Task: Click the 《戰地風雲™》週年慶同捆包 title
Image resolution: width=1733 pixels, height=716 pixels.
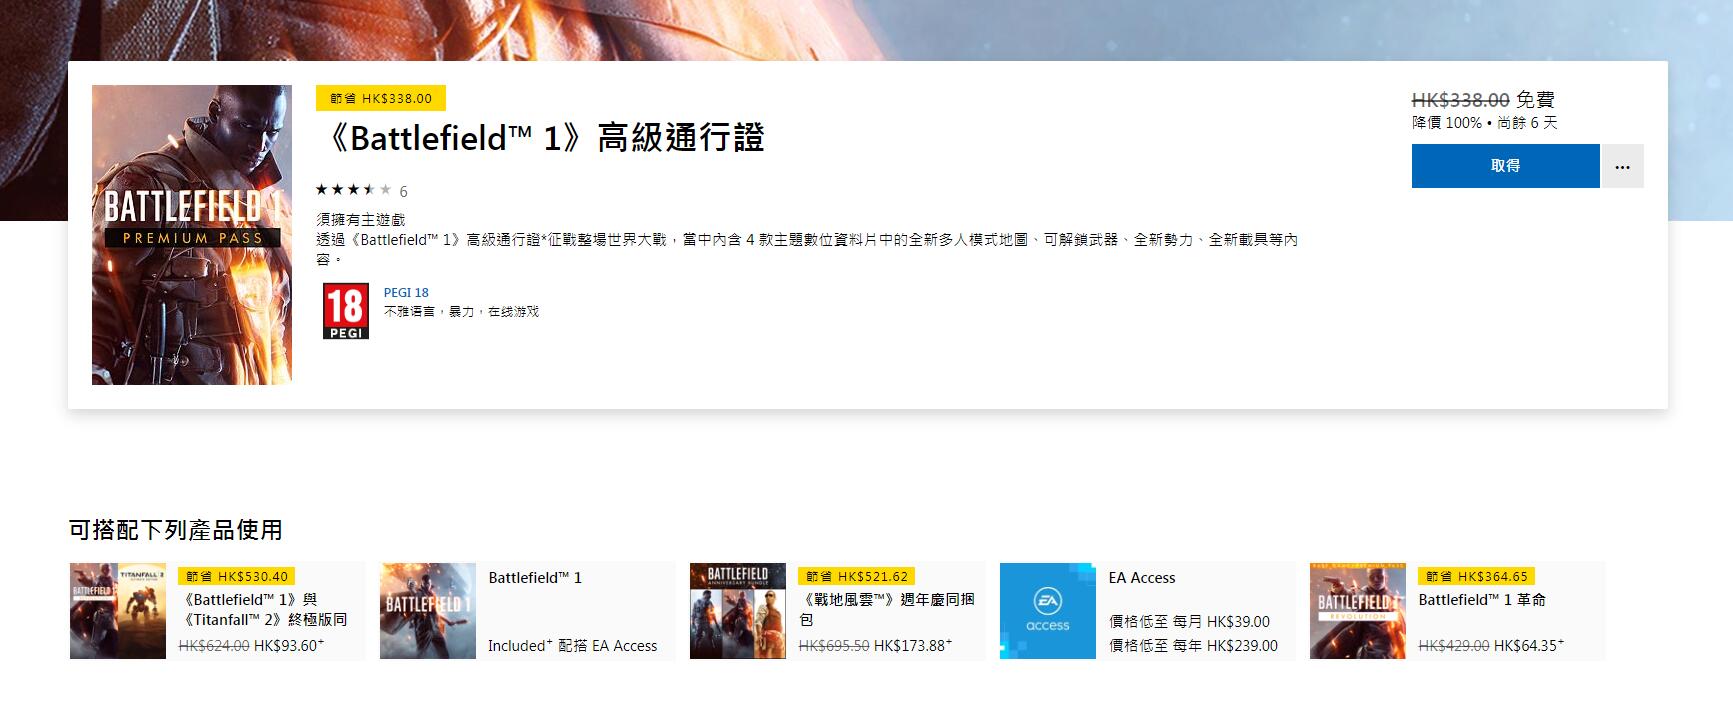Action: pyautogui.click(x=886, y=609)
